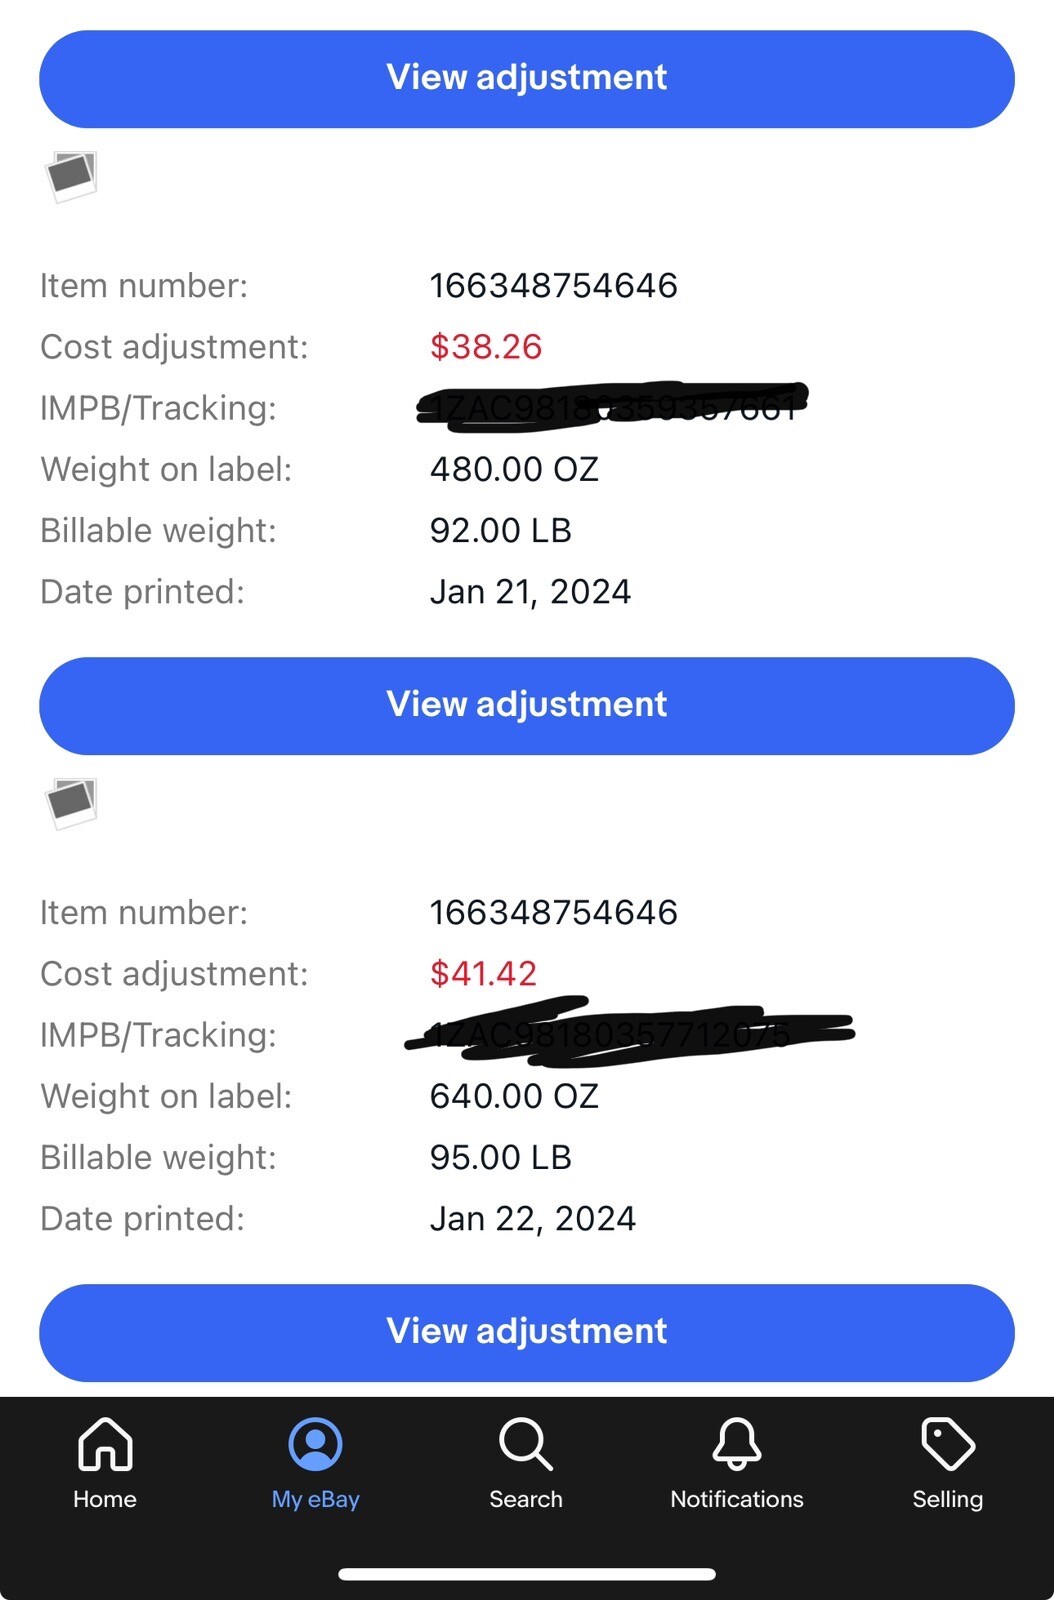1054x1600 pixels.
Task: Tap the 95.00 LB billable weight
Action: [500, 1157]
